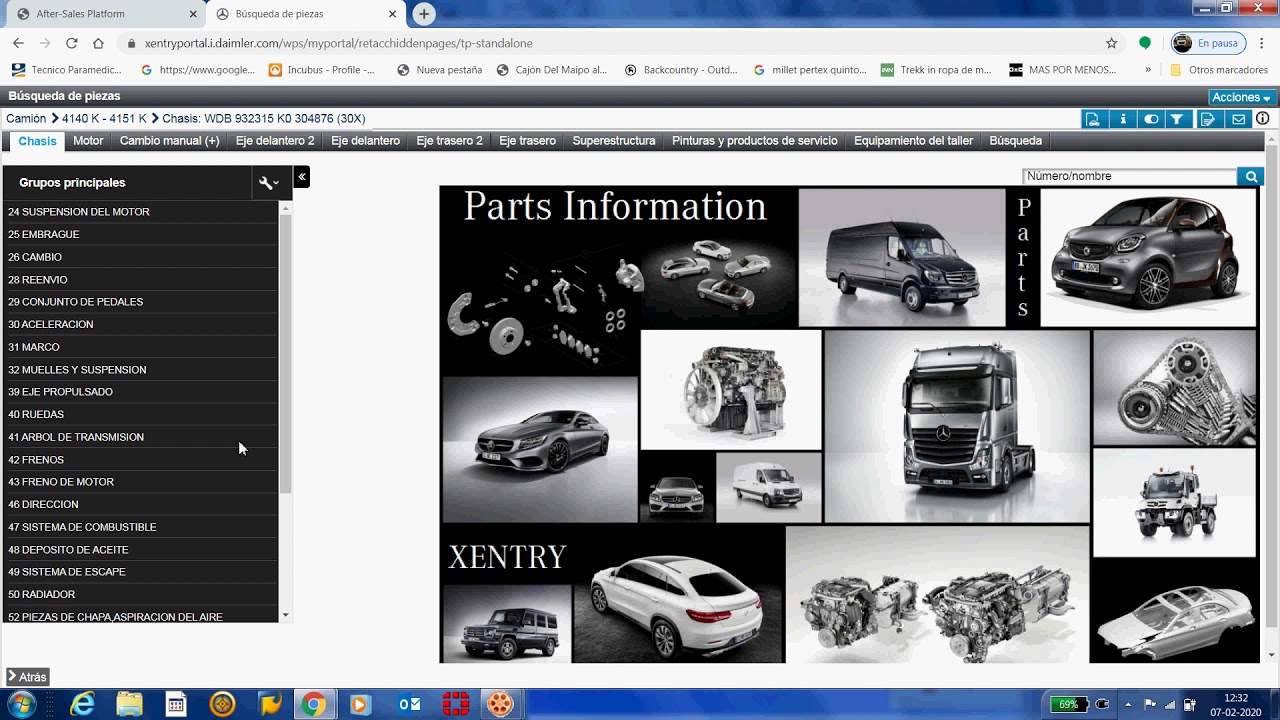Open Outlook from the taskbar

[410, 705]
